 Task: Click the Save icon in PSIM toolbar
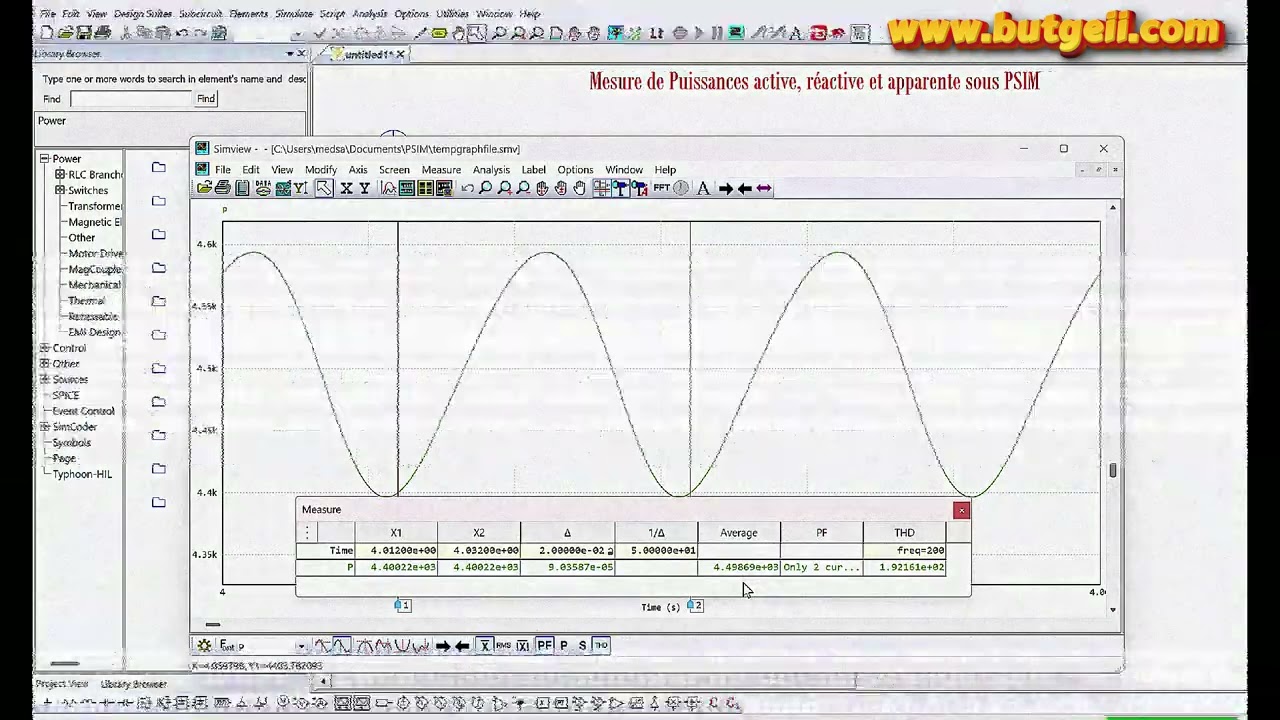(x=85, y=33)
